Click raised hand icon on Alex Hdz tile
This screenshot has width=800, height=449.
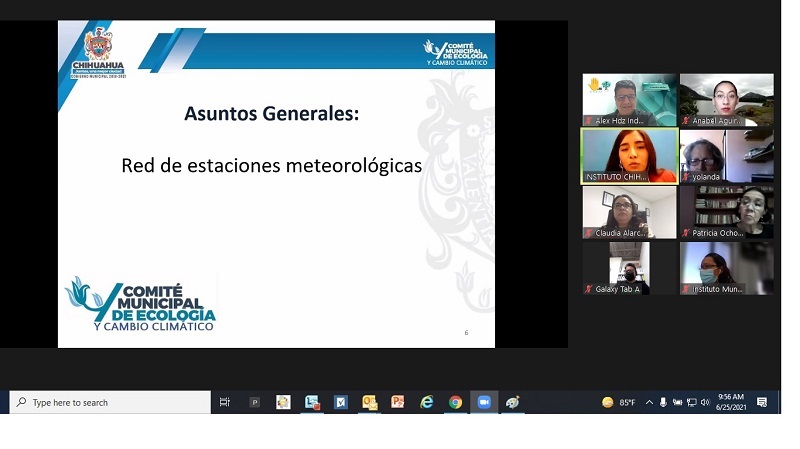(x=594, y=85)
